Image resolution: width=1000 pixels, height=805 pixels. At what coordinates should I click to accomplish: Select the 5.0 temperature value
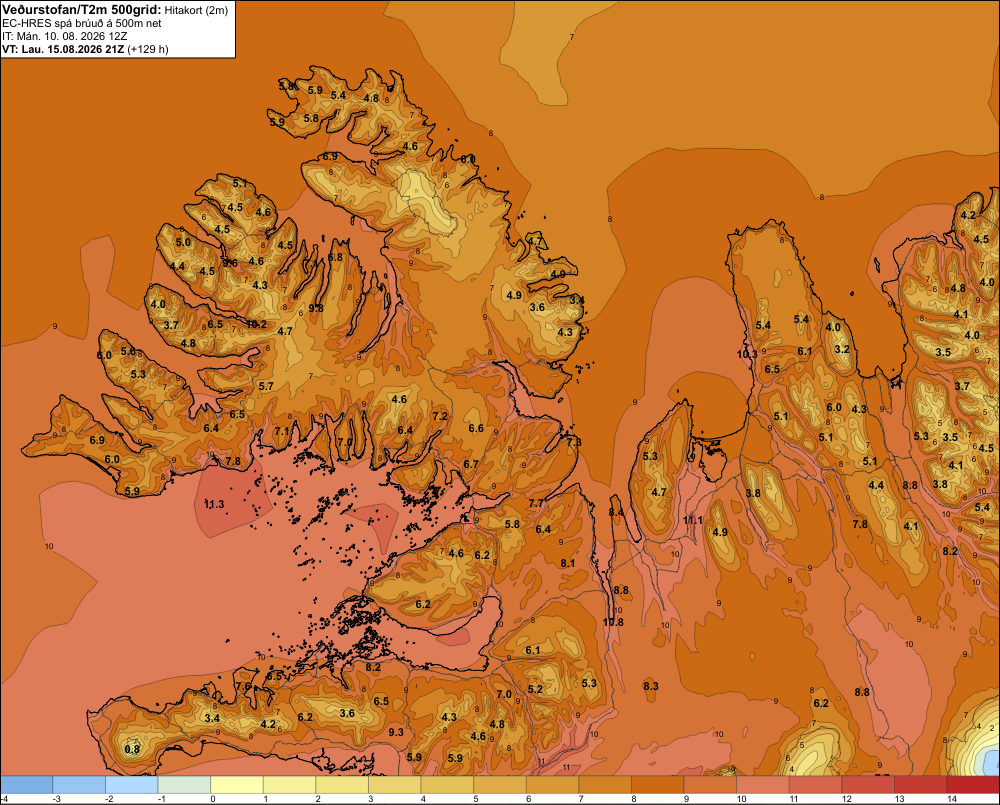tap(183, 242)
